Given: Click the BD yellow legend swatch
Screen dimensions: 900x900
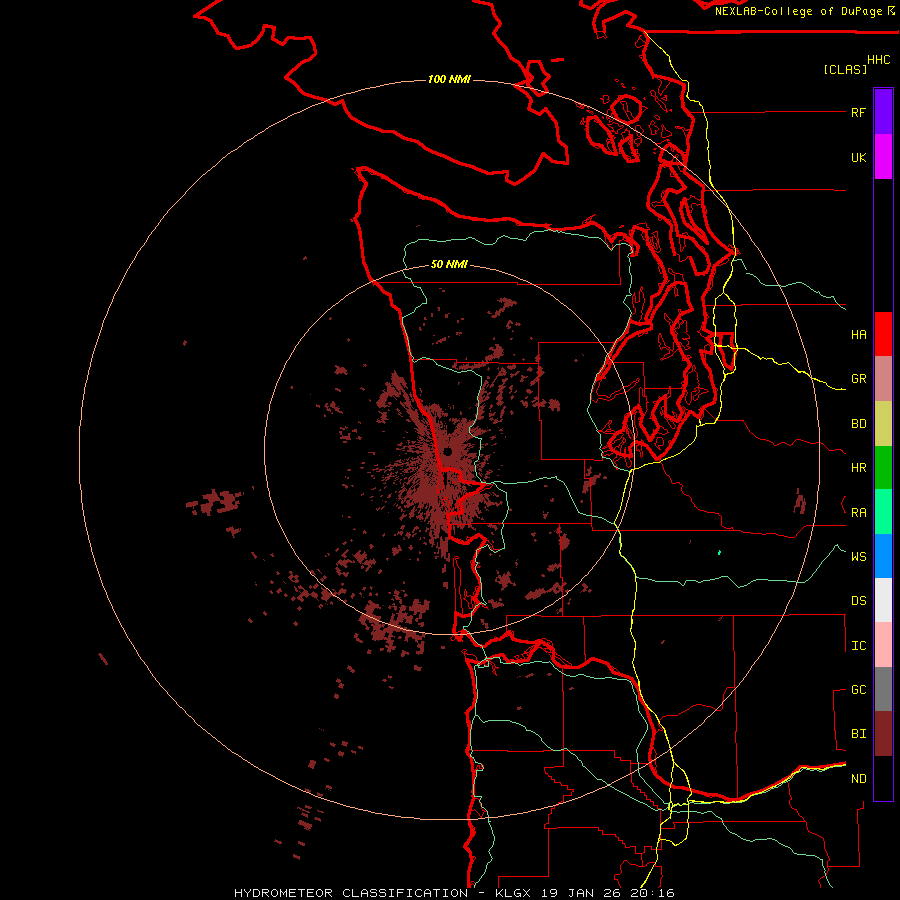Looking at the screenshot, I should coord(883,424).
